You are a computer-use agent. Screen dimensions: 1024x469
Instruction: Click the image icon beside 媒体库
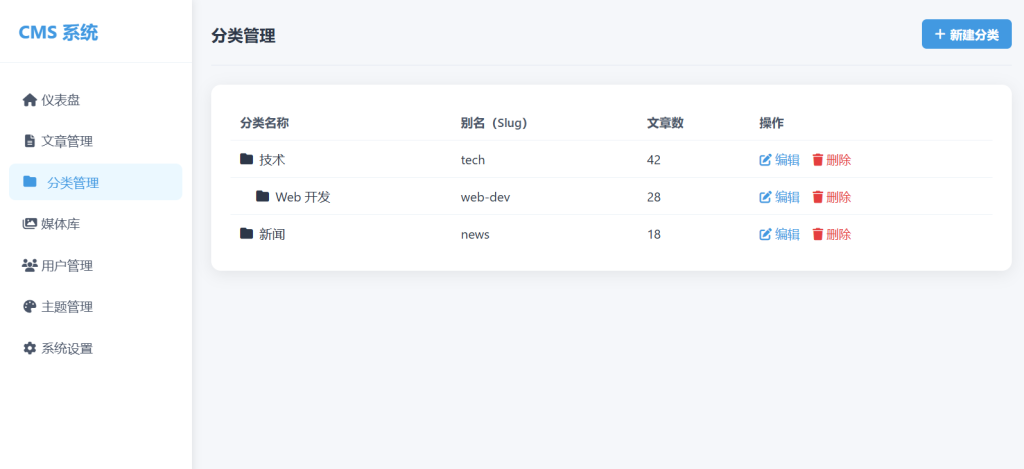pyautogui.click(x=29, y=224)
